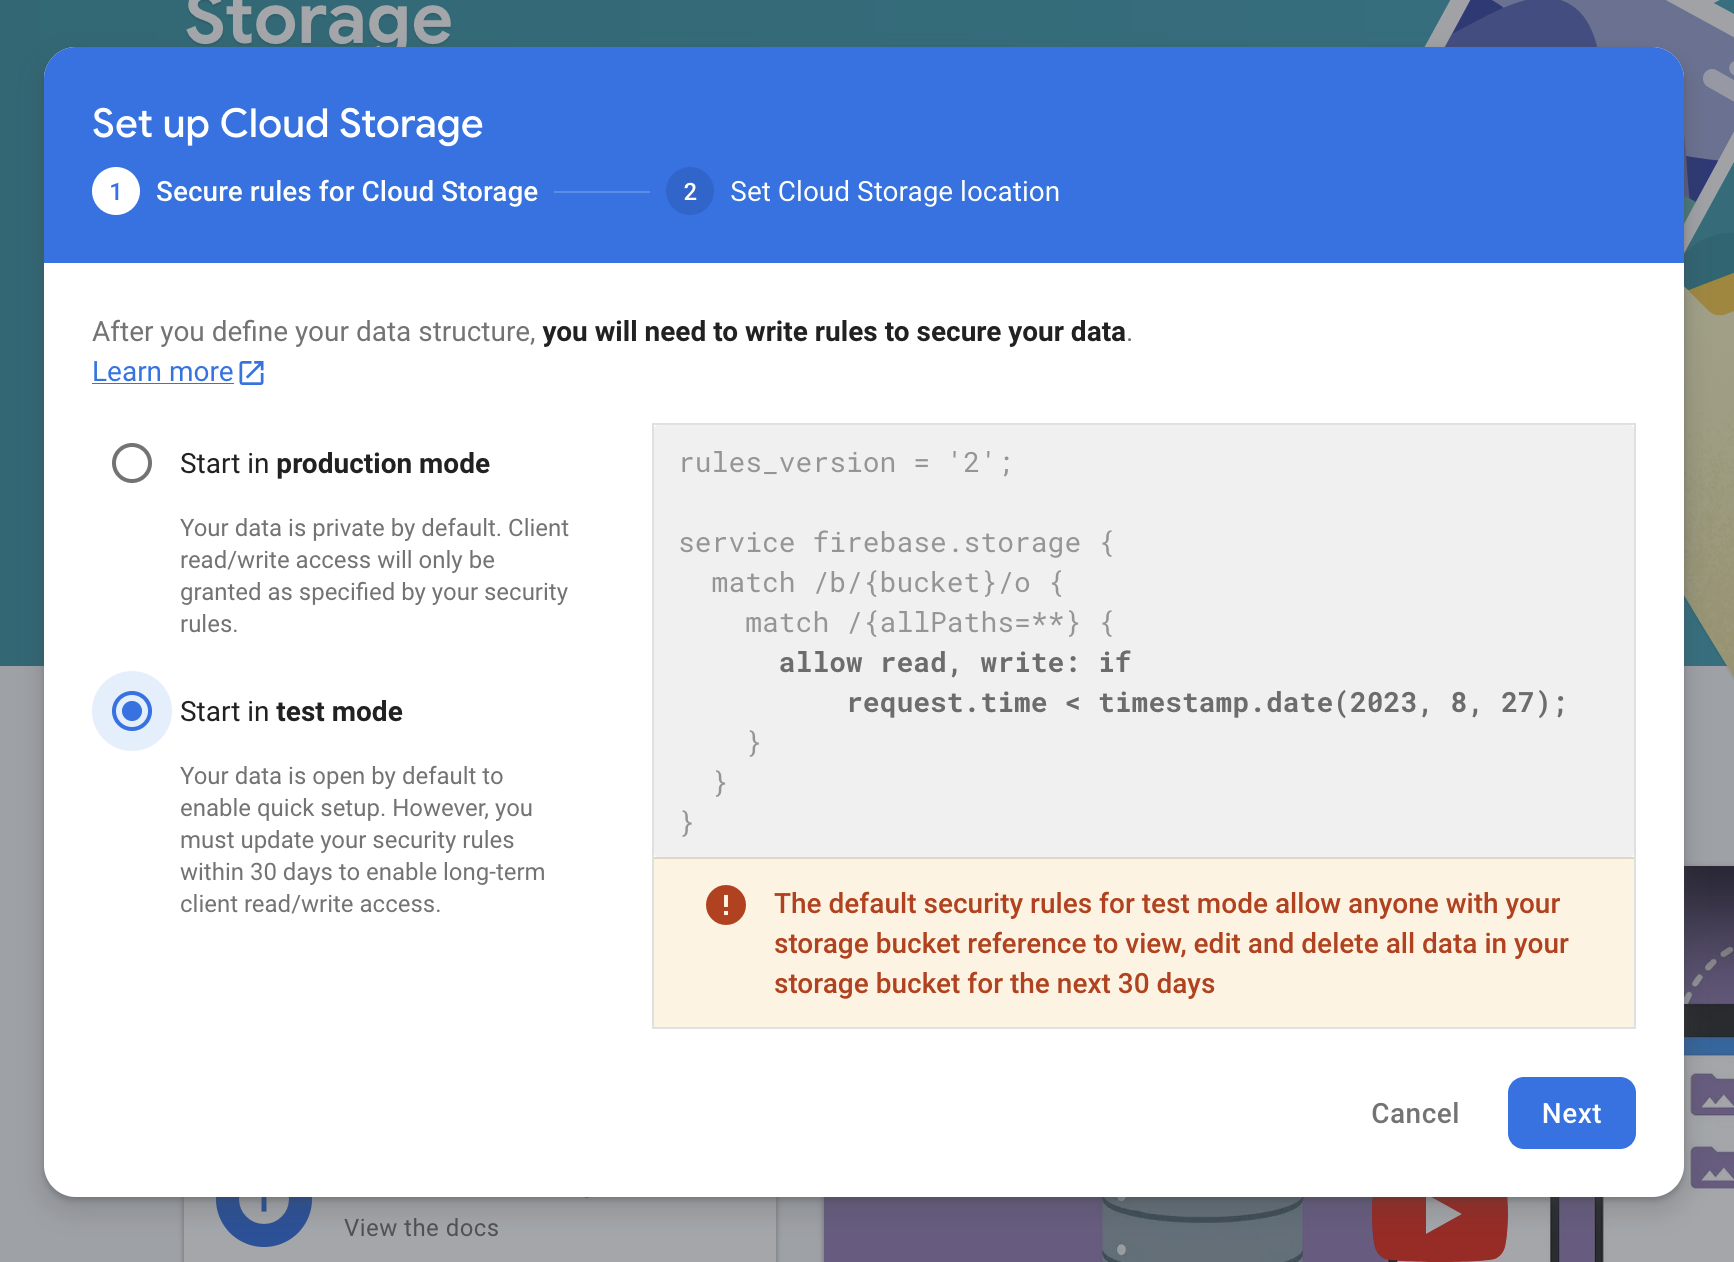1734x1262 pixels.
Task: Click the service firebase.storage line
Action: coord(896,543)
